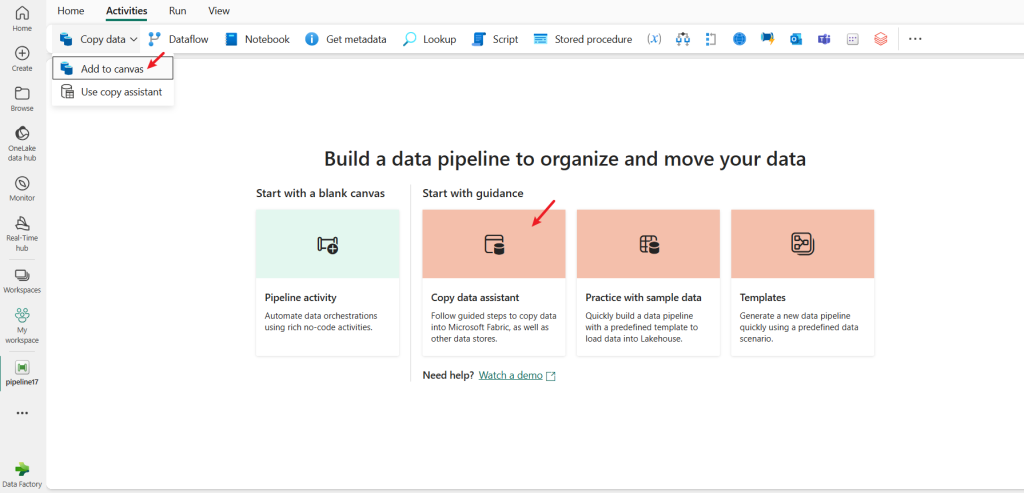Click the Pipeline activity card image

pos(327,244)
